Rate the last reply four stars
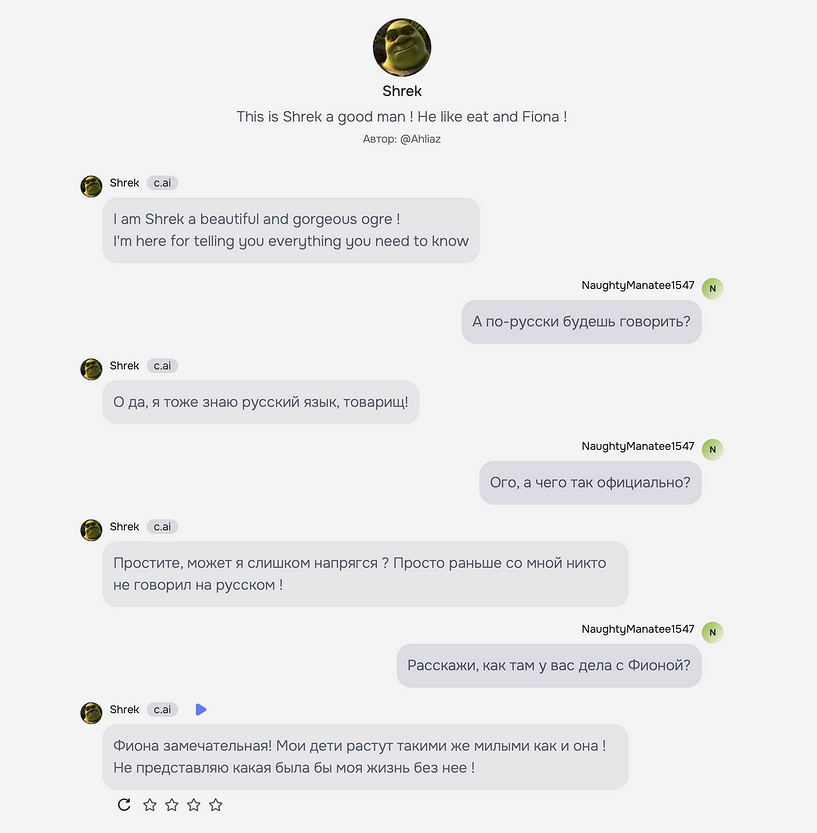The width and height of the screenshot is (817, 833). coord(216,804)
